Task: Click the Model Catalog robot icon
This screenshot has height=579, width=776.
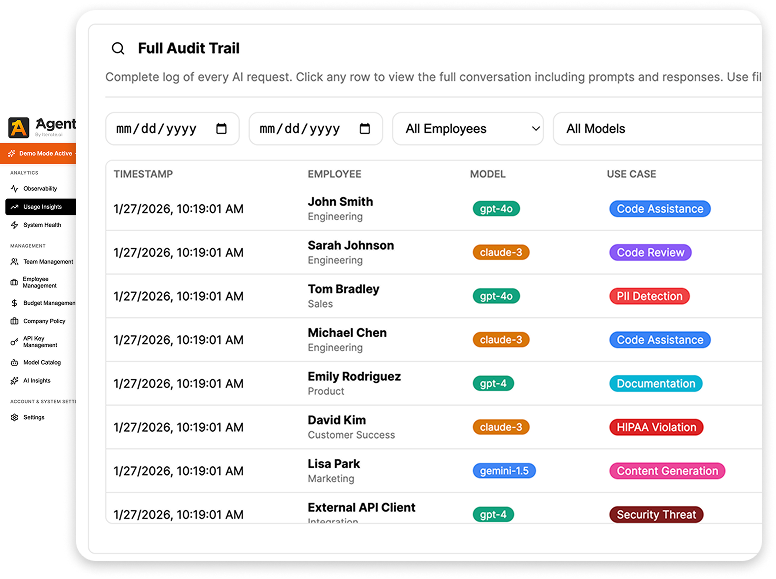Action: tap(14, 362)
